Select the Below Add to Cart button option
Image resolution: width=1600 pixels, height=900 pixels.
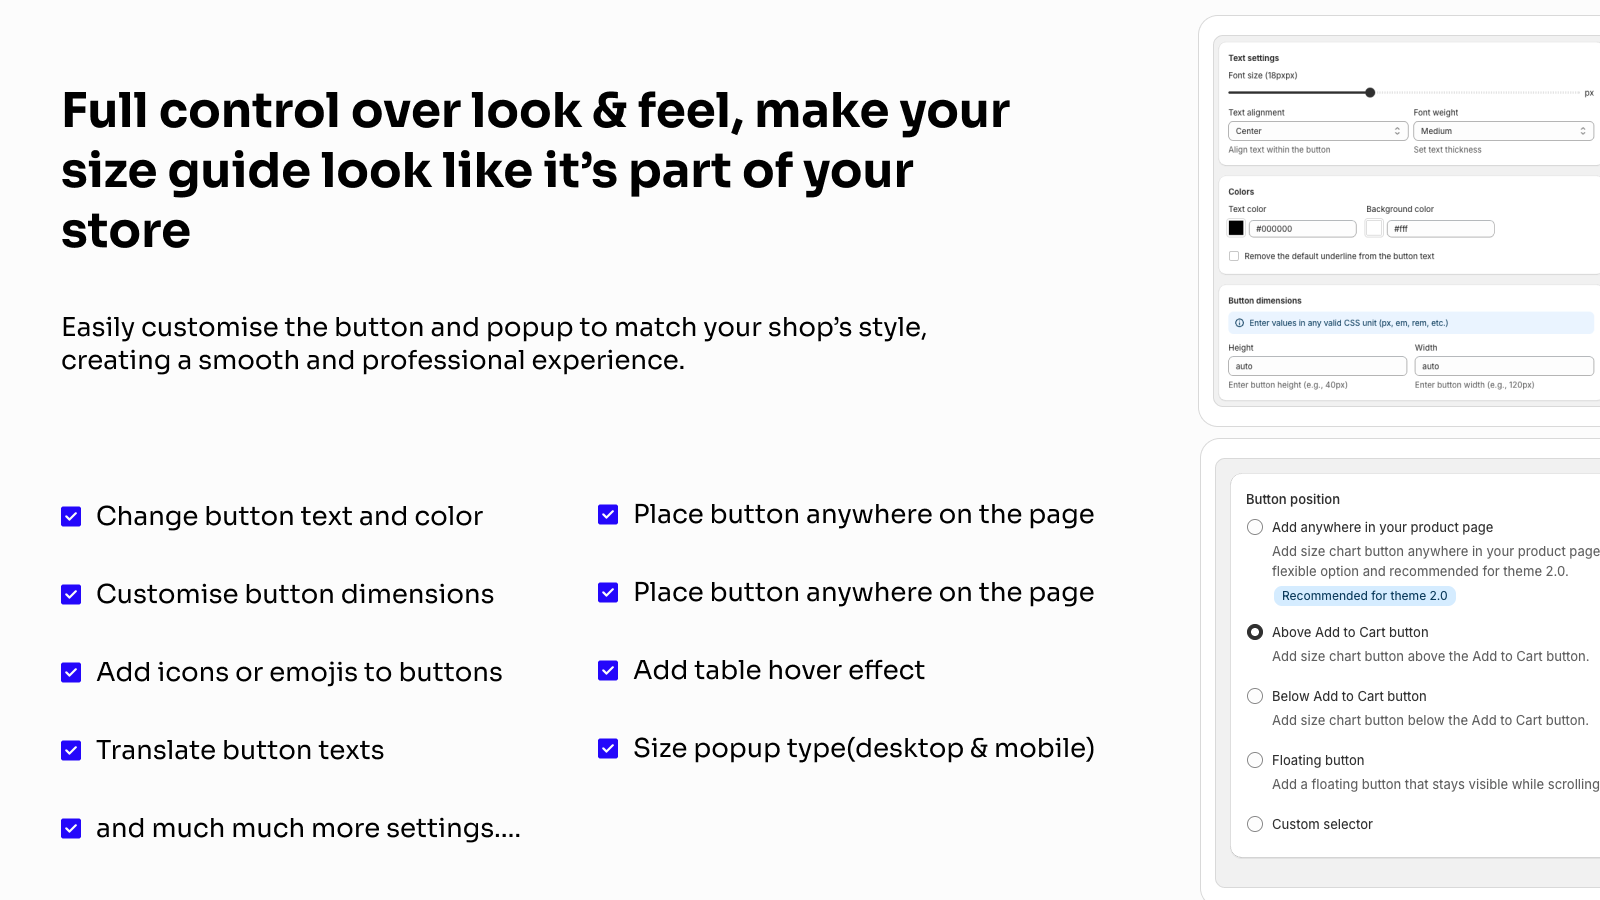click(1255, 696)
